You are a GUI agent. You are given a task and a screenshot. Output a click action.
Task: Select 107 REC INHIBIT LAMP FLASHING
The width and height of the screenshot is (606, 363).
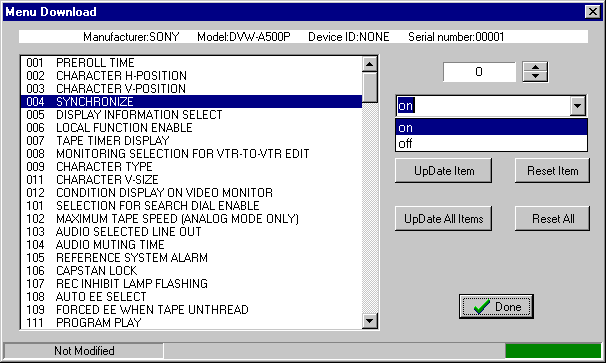click(191, 283)
